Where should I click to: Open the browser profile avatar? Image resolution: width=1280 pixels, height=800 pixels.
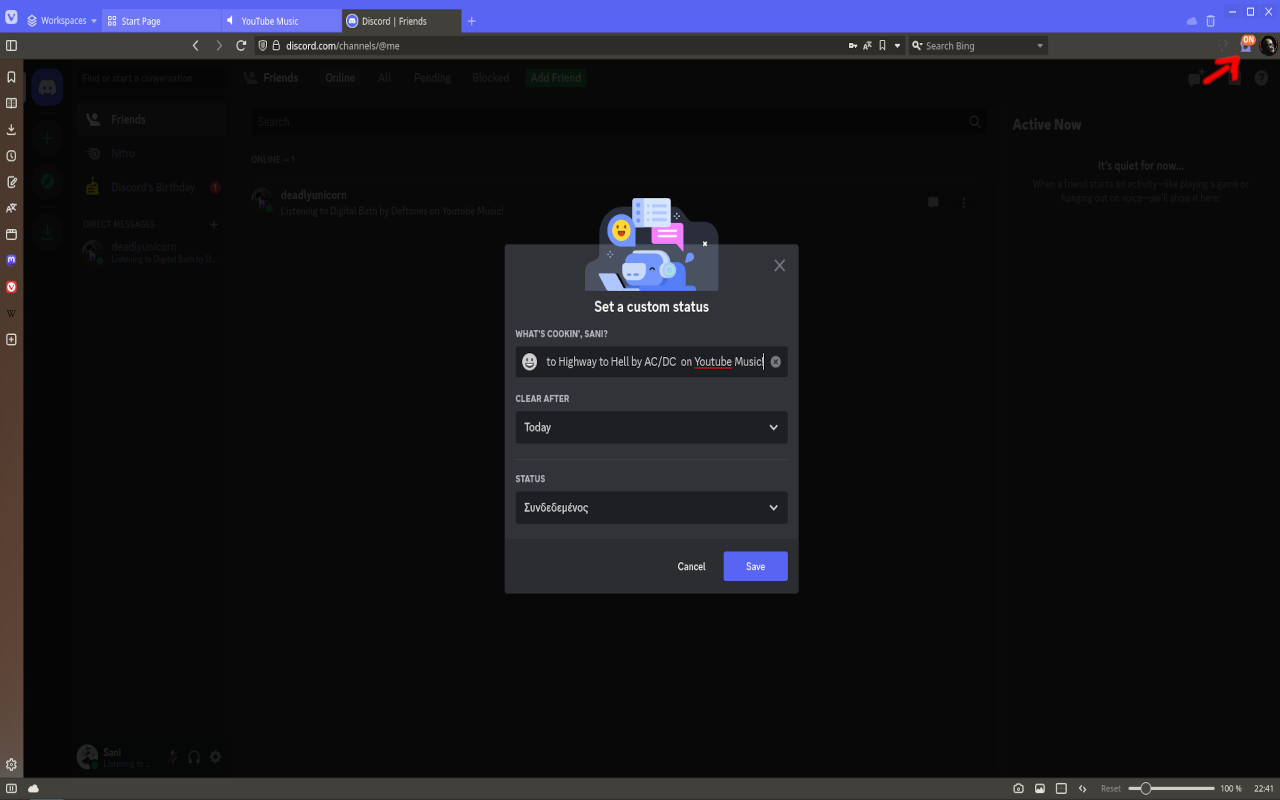[x=1268, y=45]
